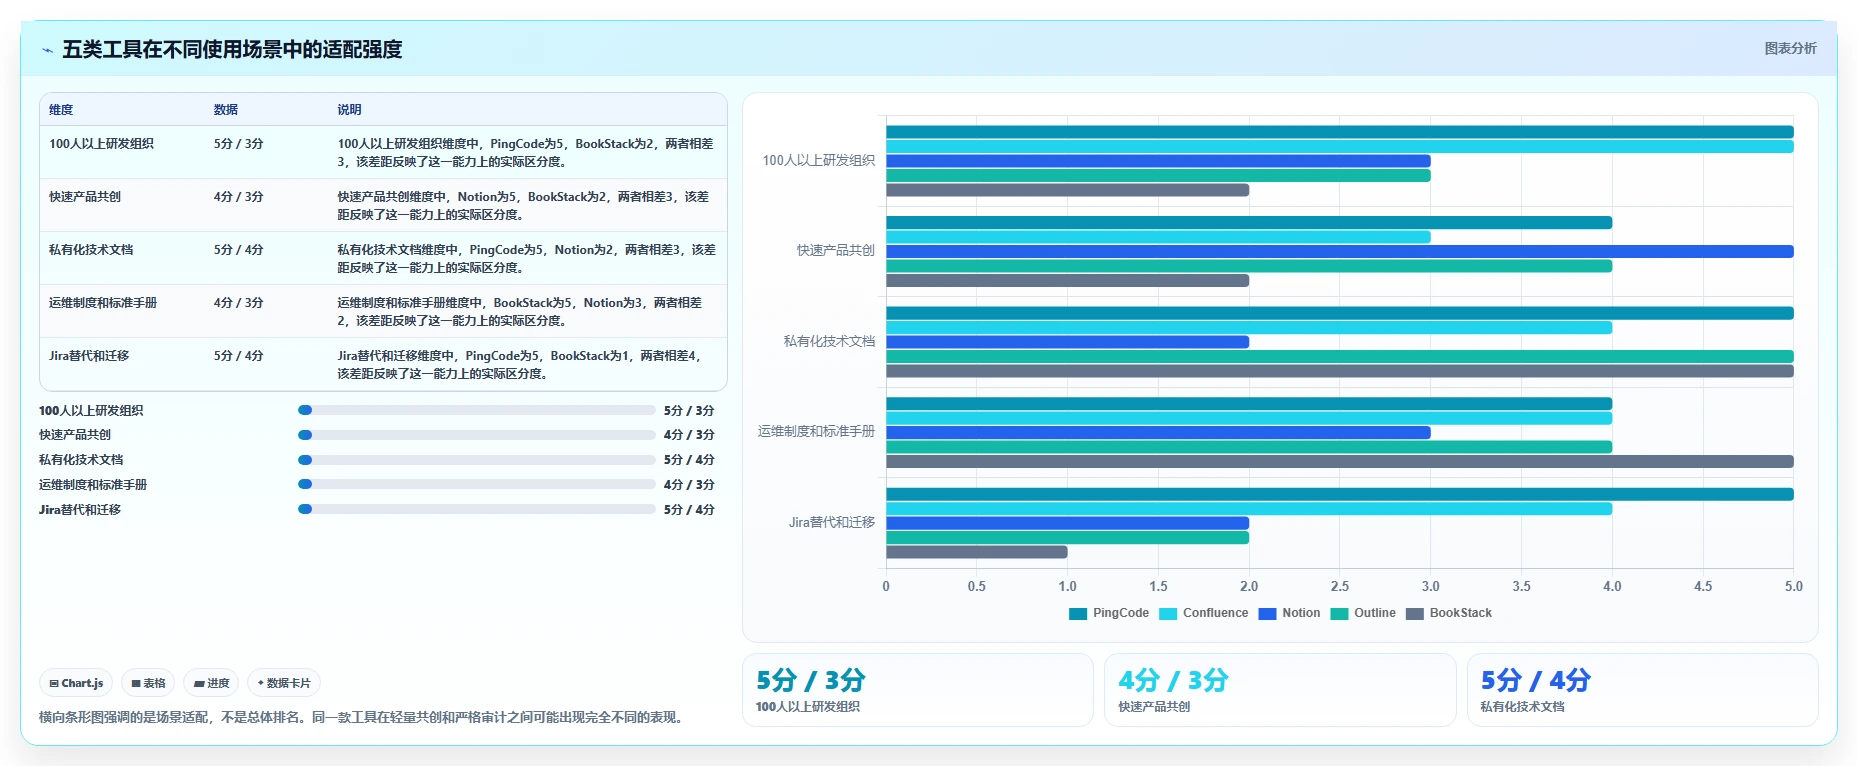Click the dark teal PingCode bar in Jira替代和迁移 group
Viewport: 1858px width, 766px height.
tap(1340, 494)
